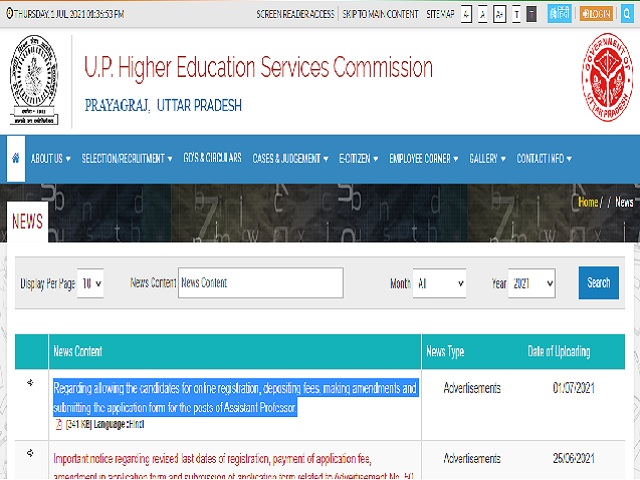Click the NEWS page heading tab
The height and width of the screenshot is (480, 640).
point(27,222)
